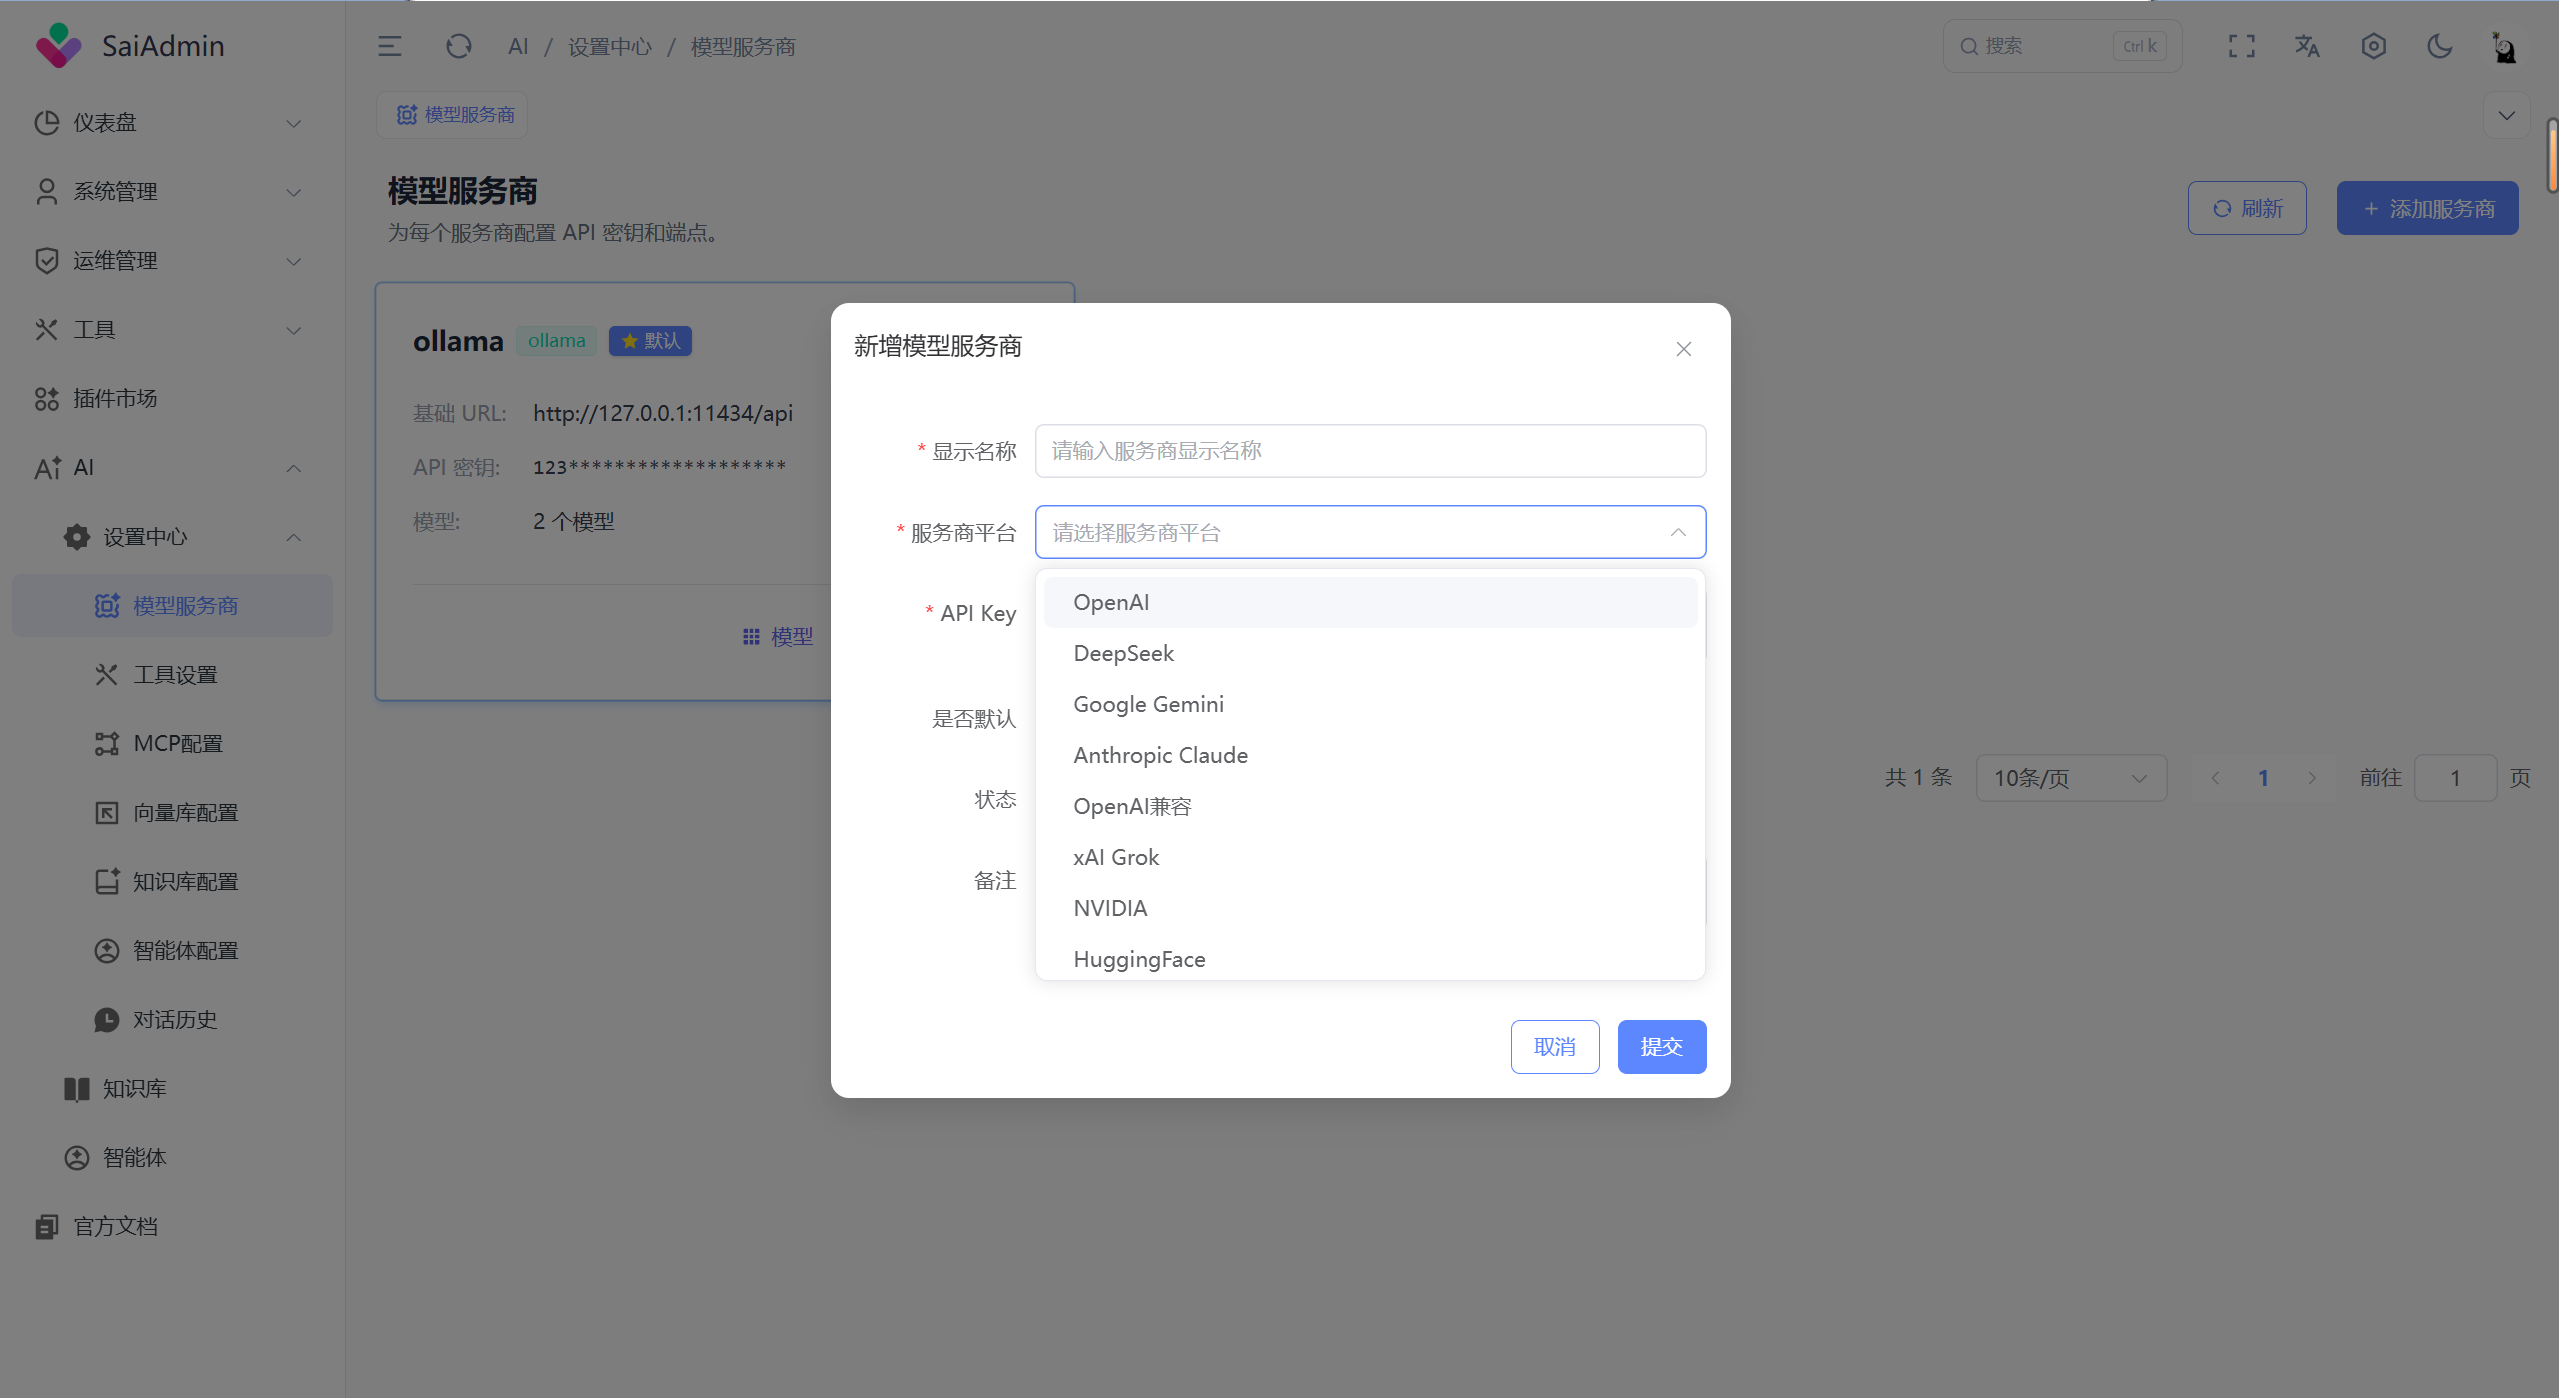Click the 提交 submit button
Viewport: 2559px width, 1398px height.
[1661, 1047]
